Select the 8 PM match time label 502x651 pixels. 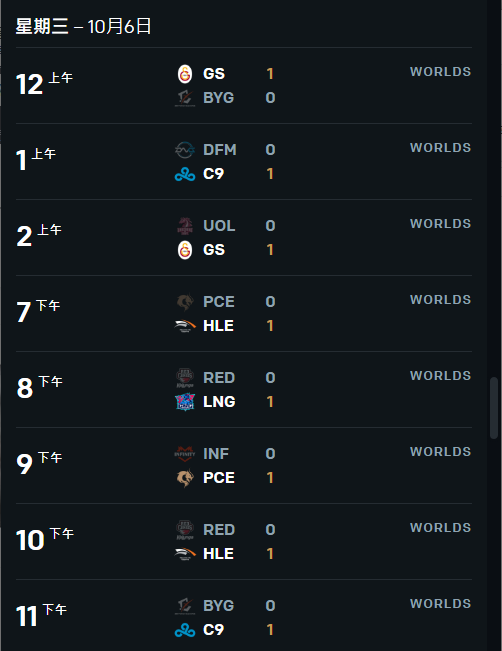(x=39, y=386)
